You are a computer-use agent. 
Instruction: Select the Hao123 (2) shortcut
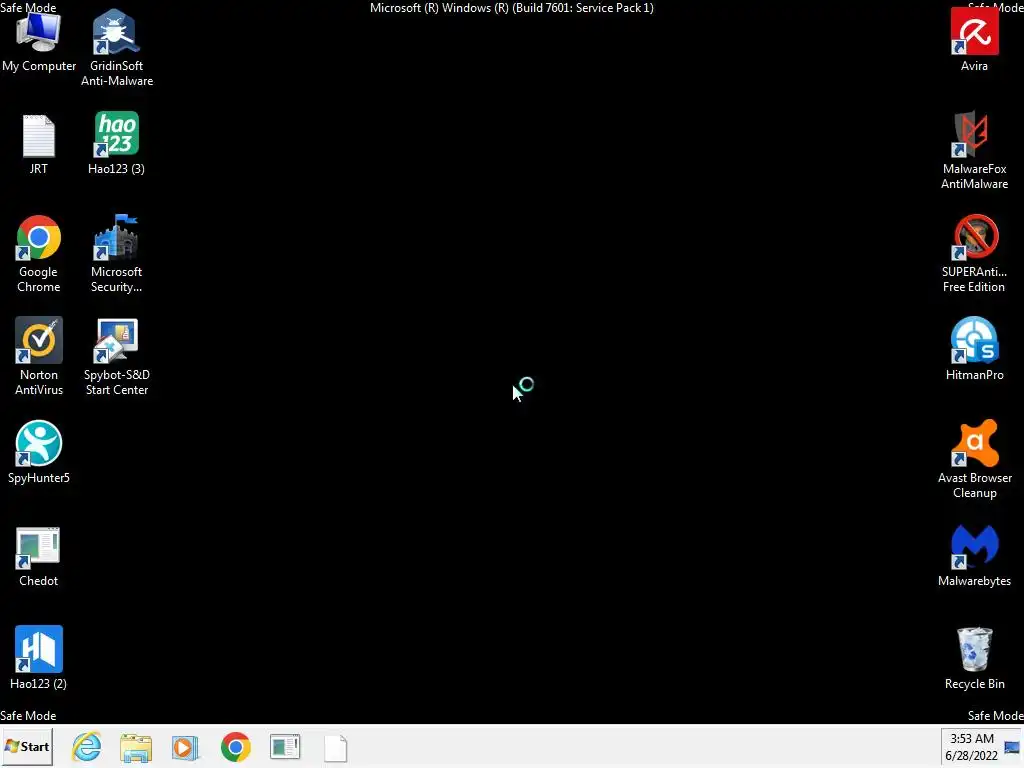tap(39, 658)
